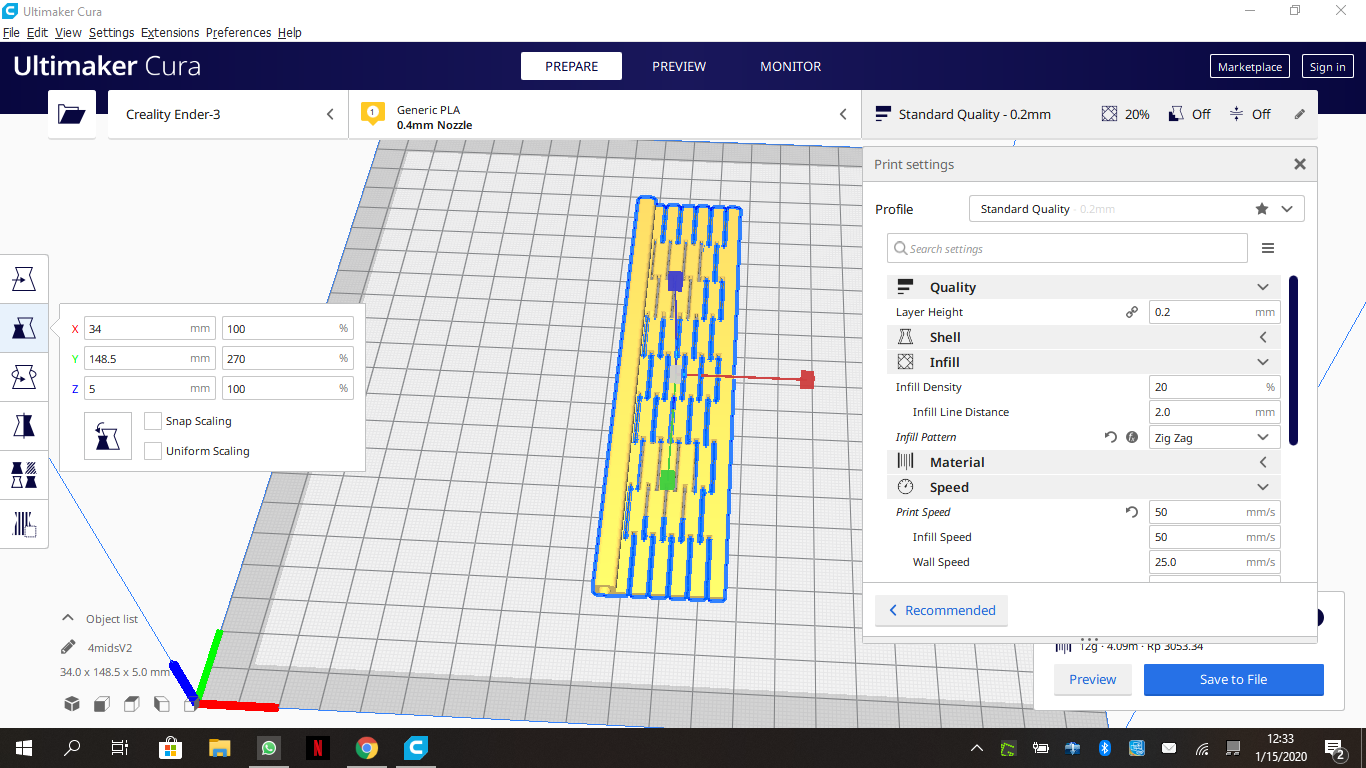Click the pencil icon beside 4midsV2
This screenshot has height=768, width=1366.
point(68,647)
